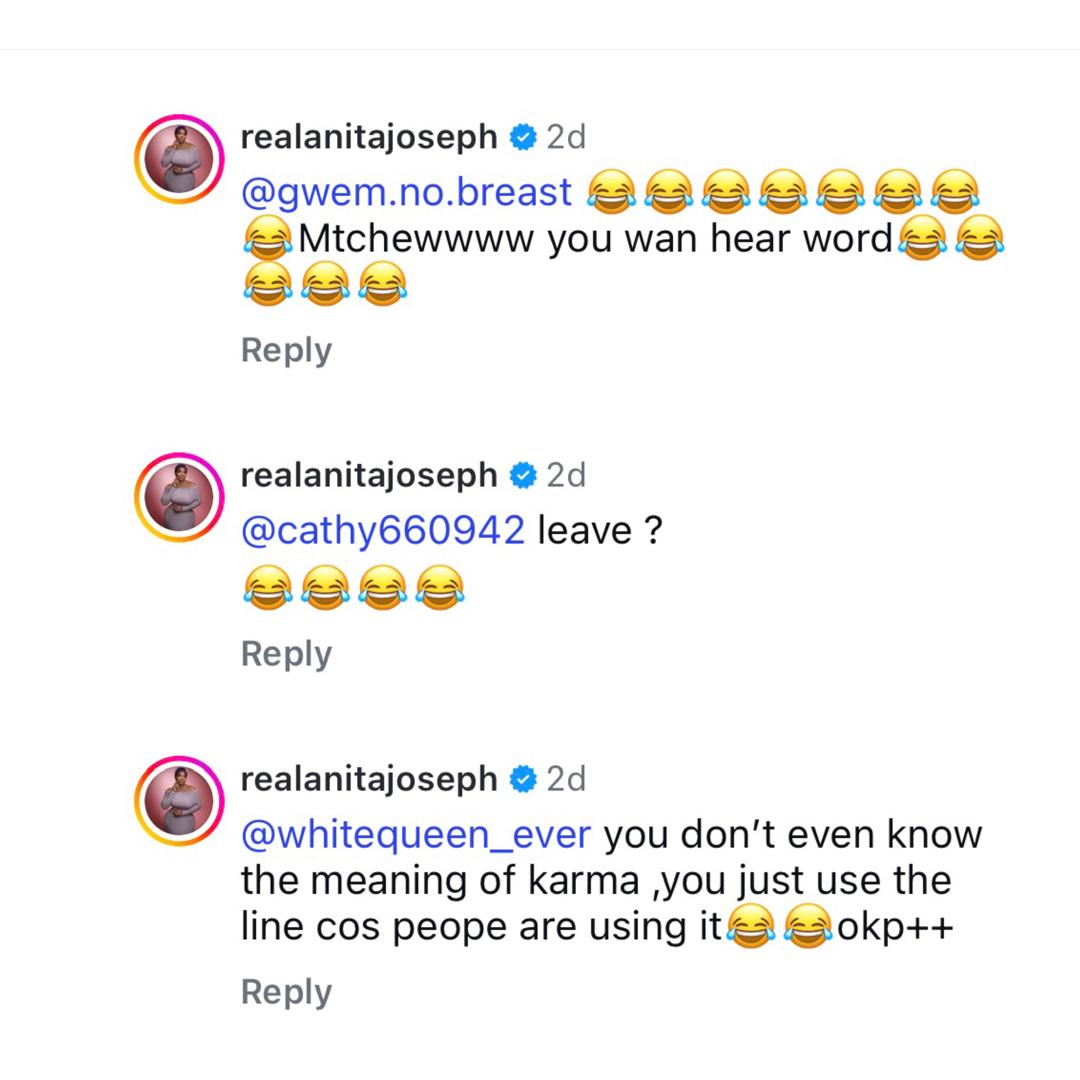The image size is (1080, 1080).
Task: Click the "Mtchewwww you wan hear word" text
Action: click(x=595, y=239)
